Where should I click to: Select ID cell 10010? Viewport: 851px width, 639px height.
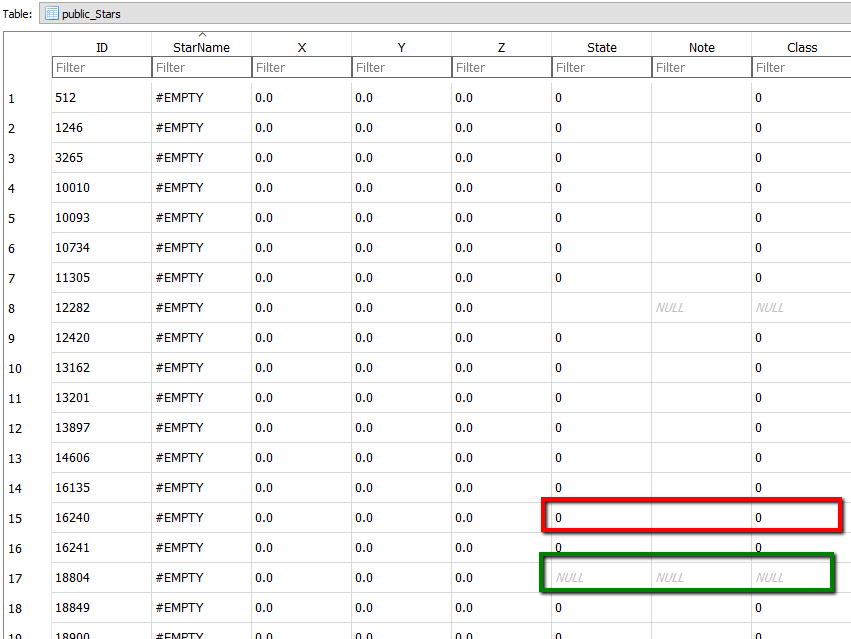click(x=101, y=188)
